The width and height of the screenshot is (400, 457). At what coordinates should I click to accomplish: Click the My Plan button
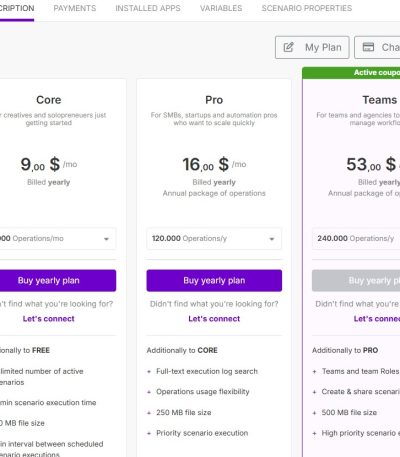click(312, 47)
